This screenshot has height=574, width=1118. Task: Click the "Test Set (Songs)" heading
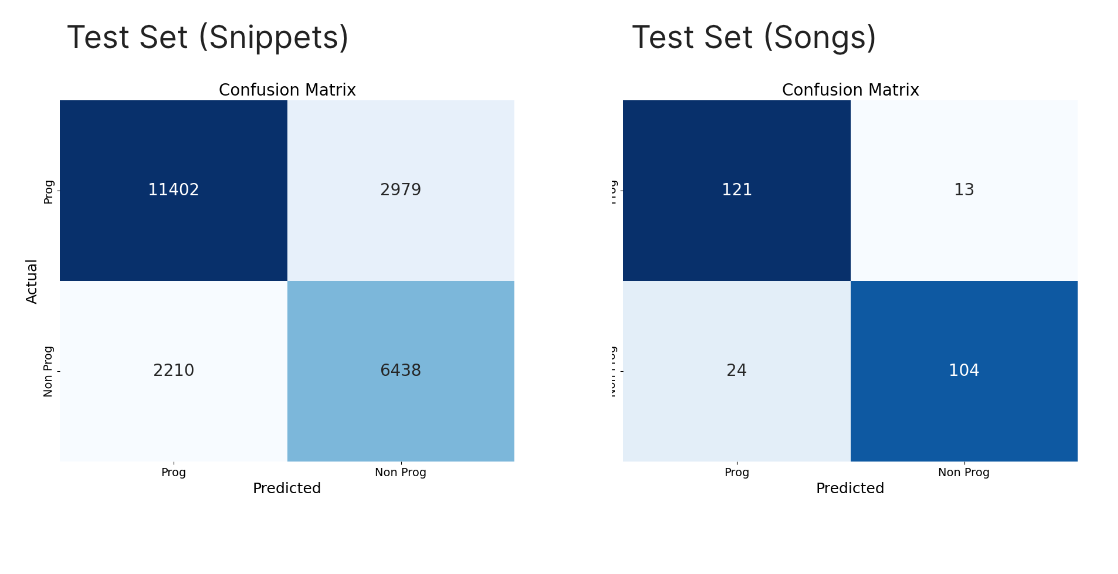point(754,38)
